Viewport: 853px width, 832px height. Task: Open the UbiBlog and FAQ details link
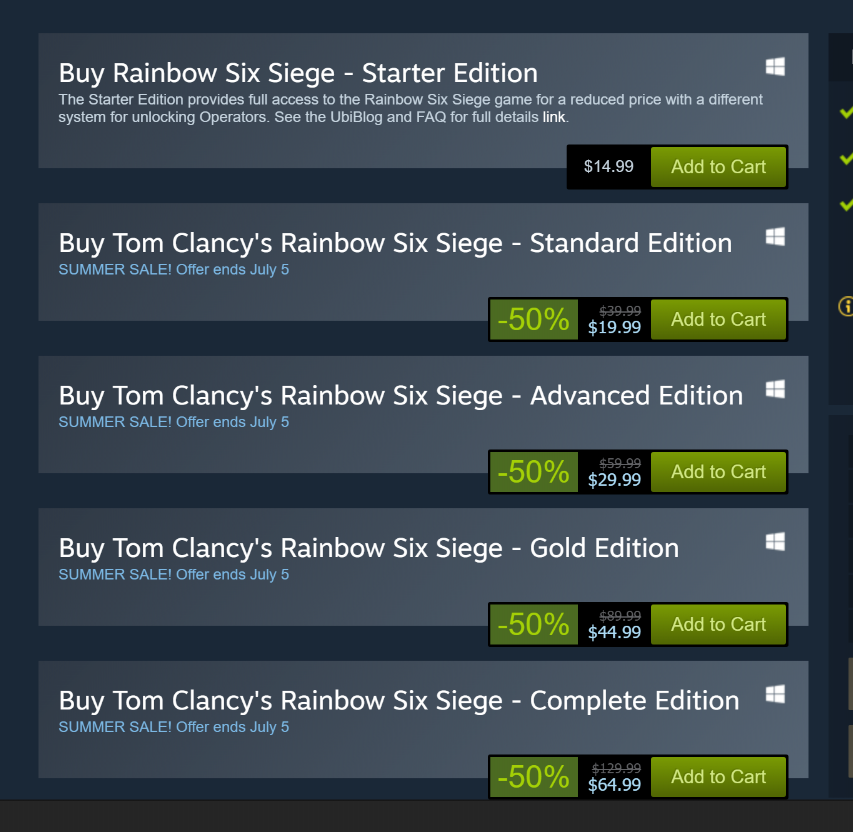[x=554, y=117]
